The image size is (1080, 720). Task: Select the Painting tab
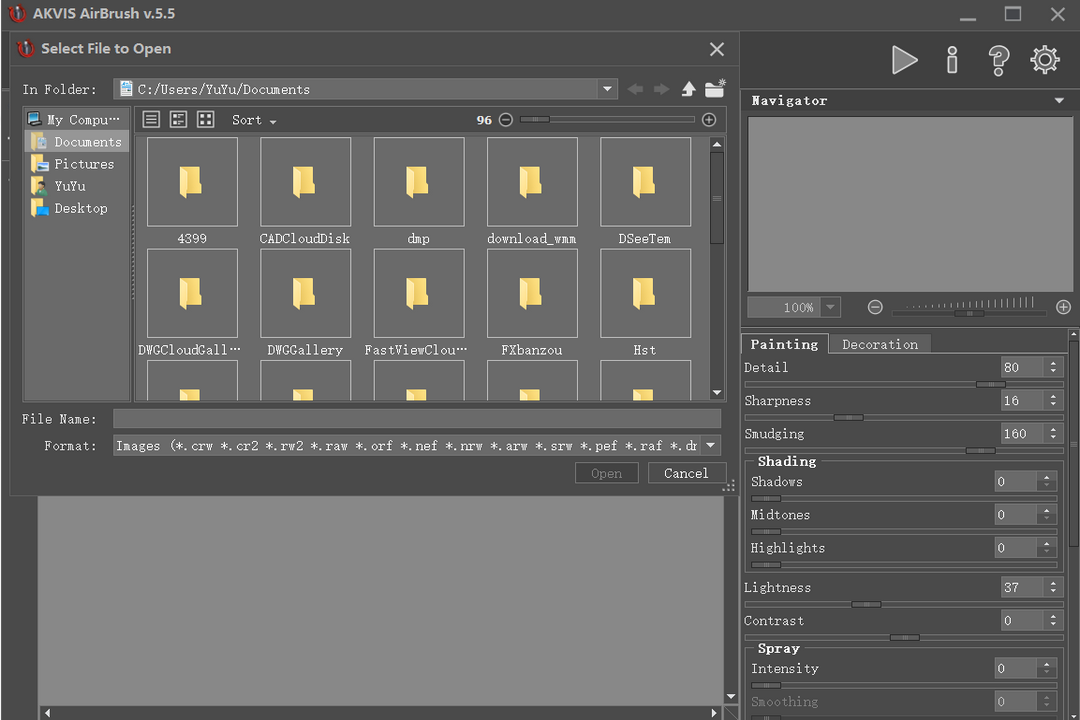[784, 344]
